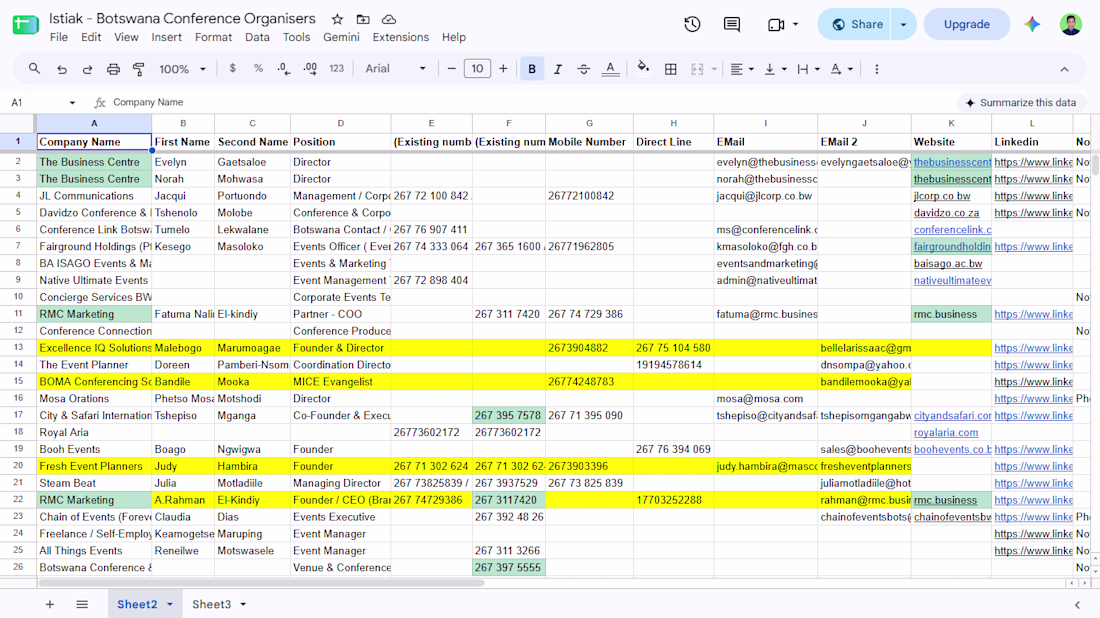Open the search menus magnifier icon

34,69
